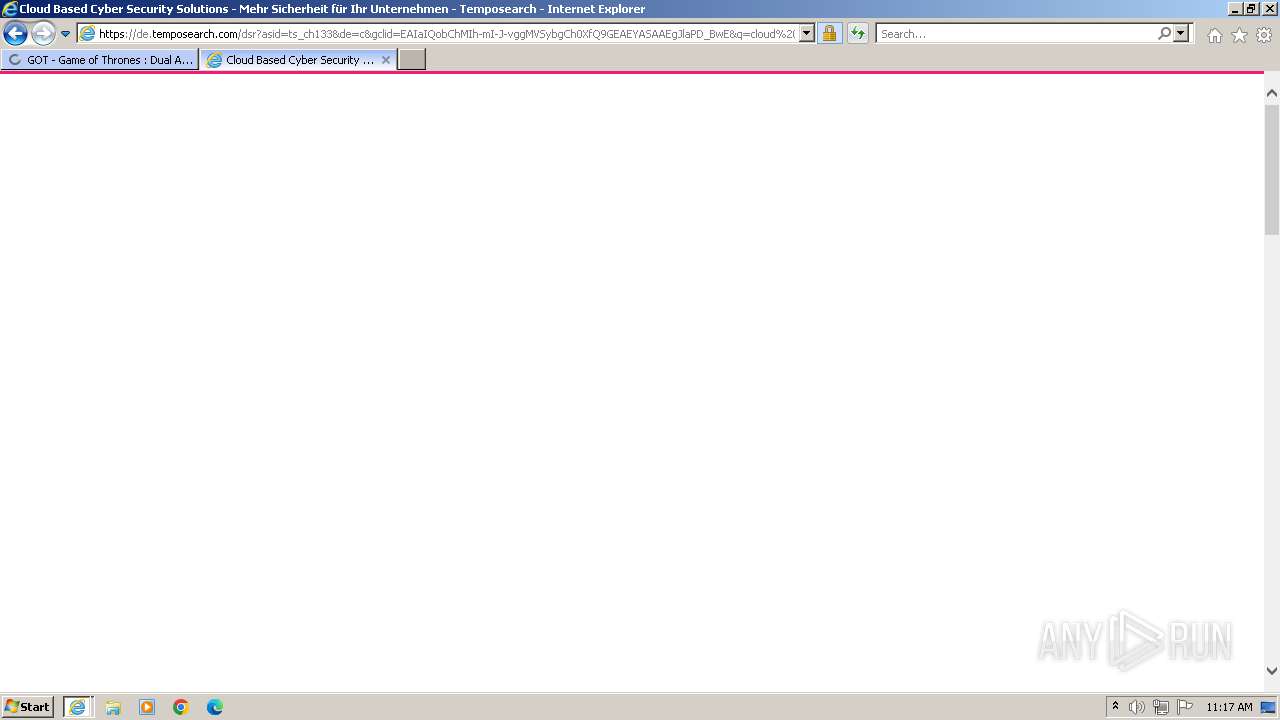Close the Internet Explorer window
Viewport: 1280px width, 720px height.
click(1268, 9)
